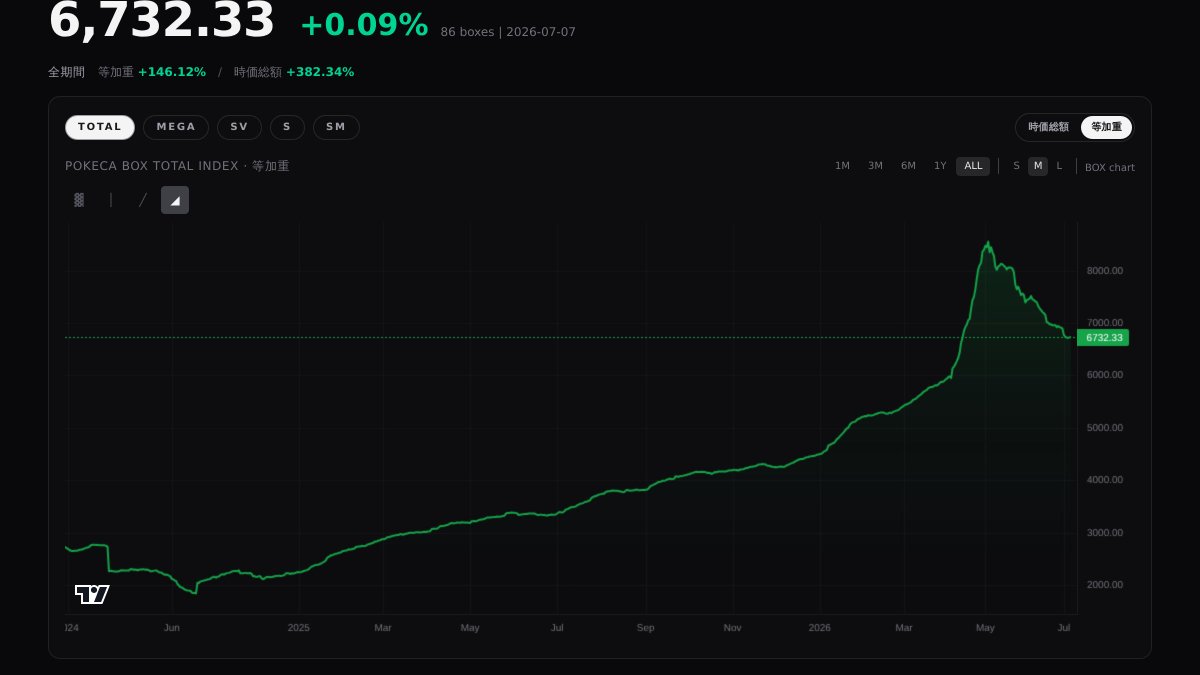Click the +0.09% daily change value
This screenshot has width=1200, height=675.
(364, 25)
